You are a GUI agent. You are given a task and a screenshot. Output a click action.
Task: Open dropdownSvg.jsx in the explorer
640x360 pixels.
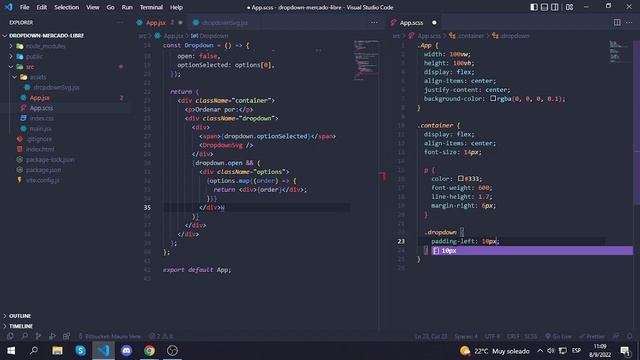(56, 87)
